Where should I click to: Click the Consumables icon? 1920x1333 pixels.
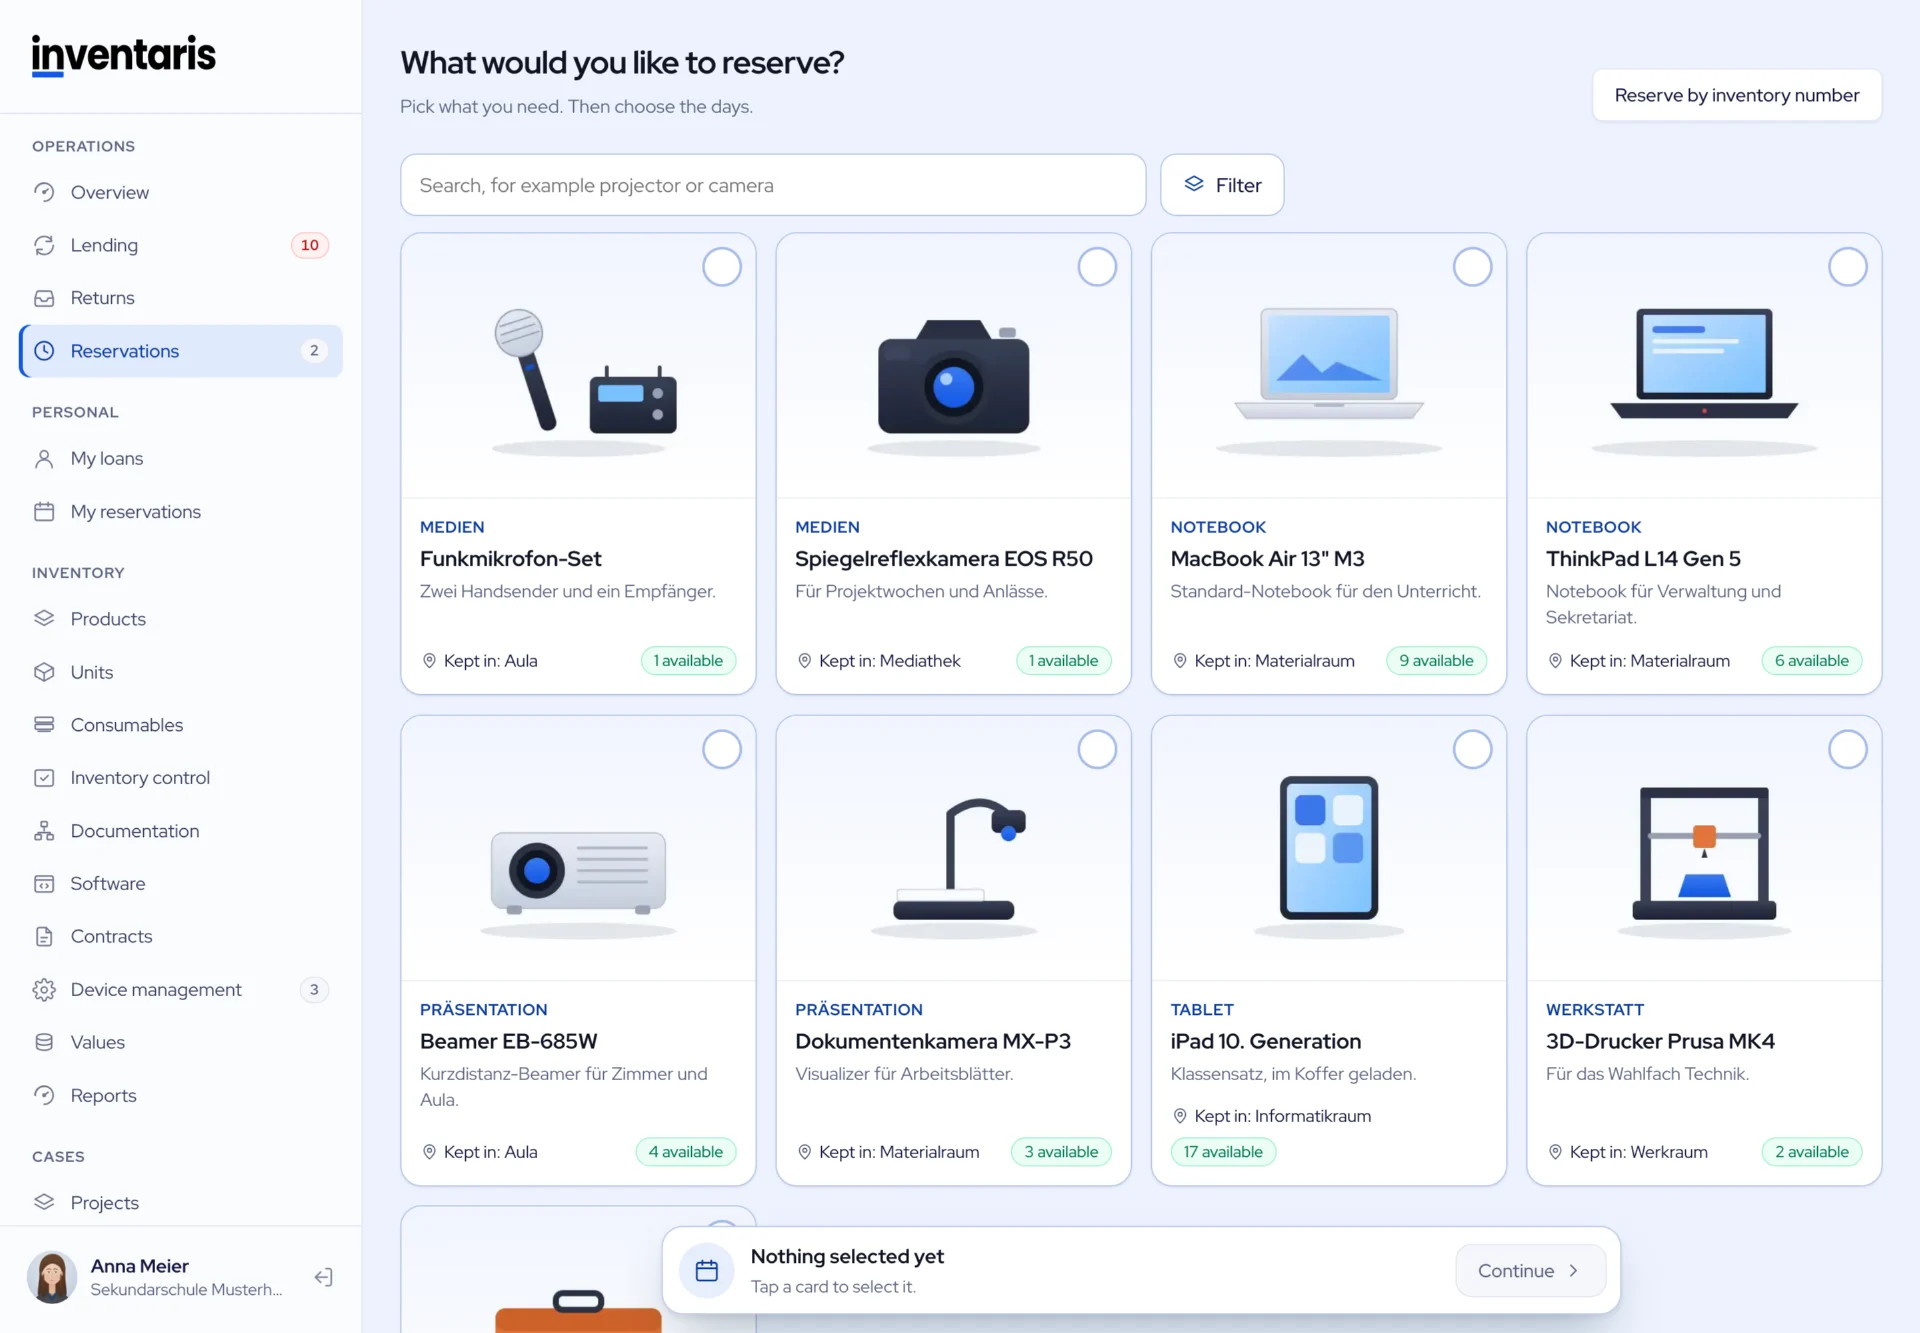(44, 724)
